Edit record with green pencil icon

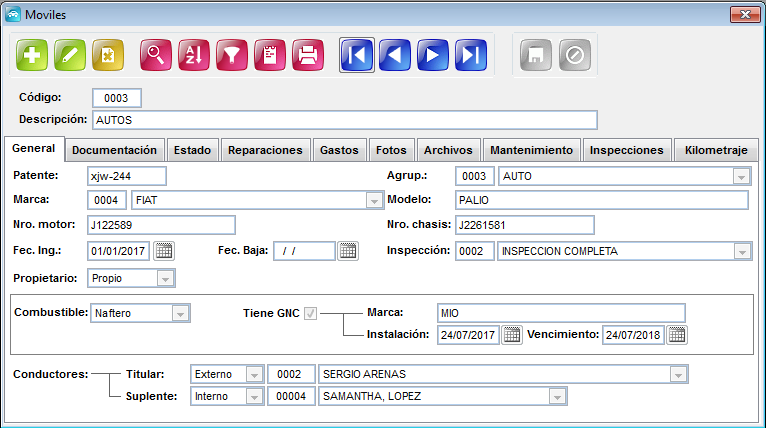coord(70,55)
